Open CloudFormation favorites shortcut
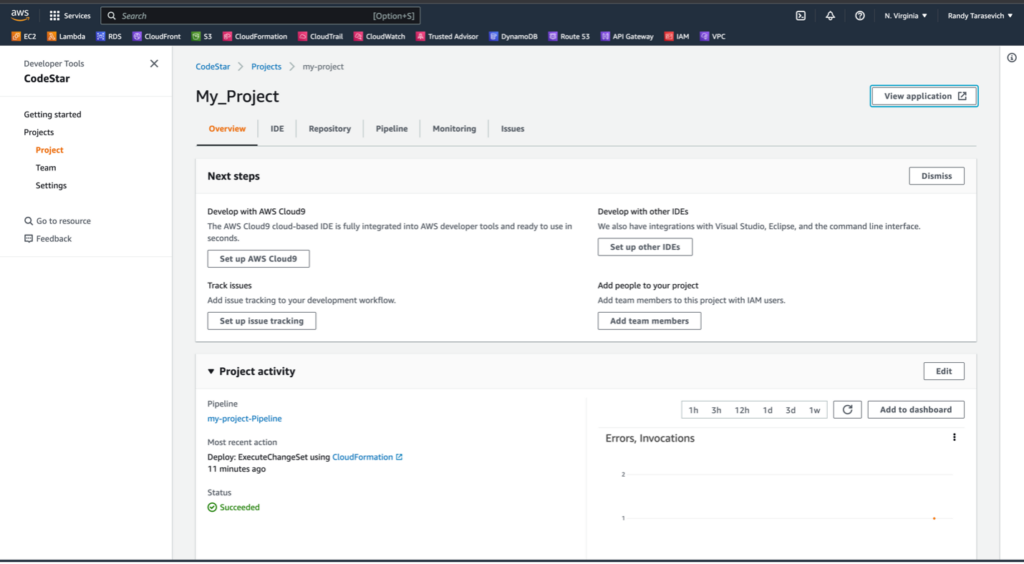The height and width of the screenshot is (564, 1024). click(x=255, y=37)
